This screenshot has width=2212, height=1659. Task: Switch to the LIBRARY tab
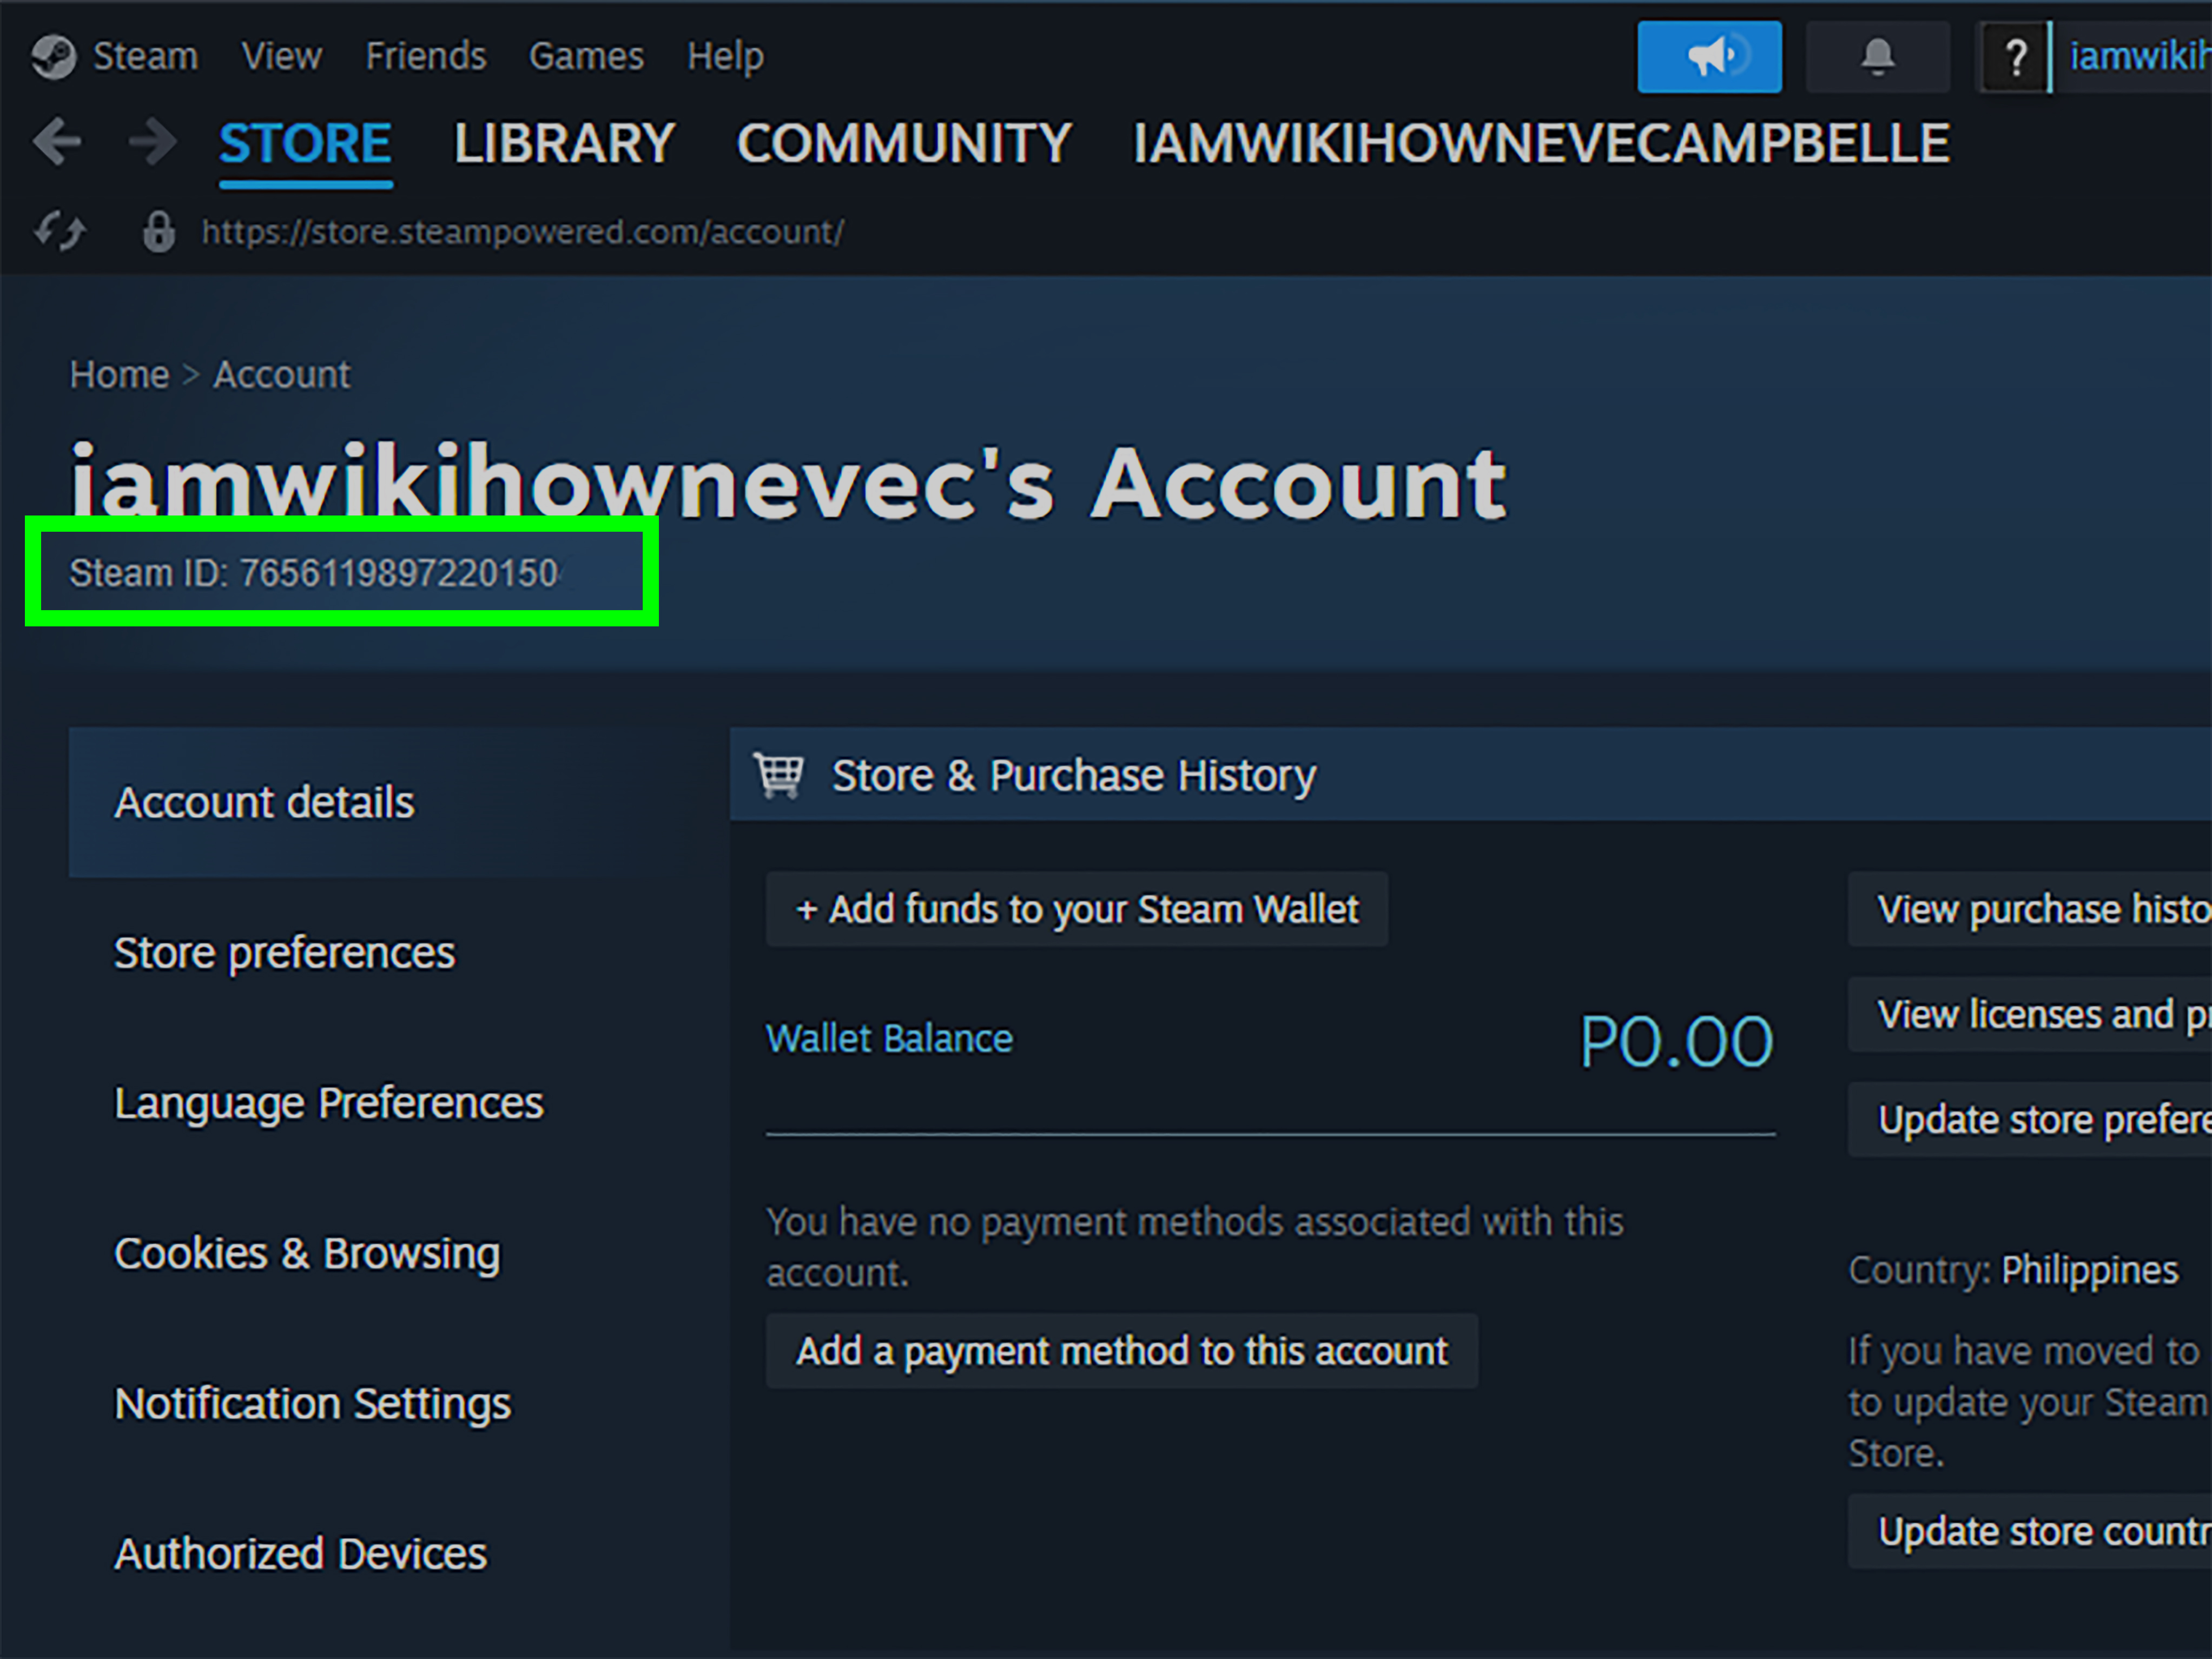point(563,143)
